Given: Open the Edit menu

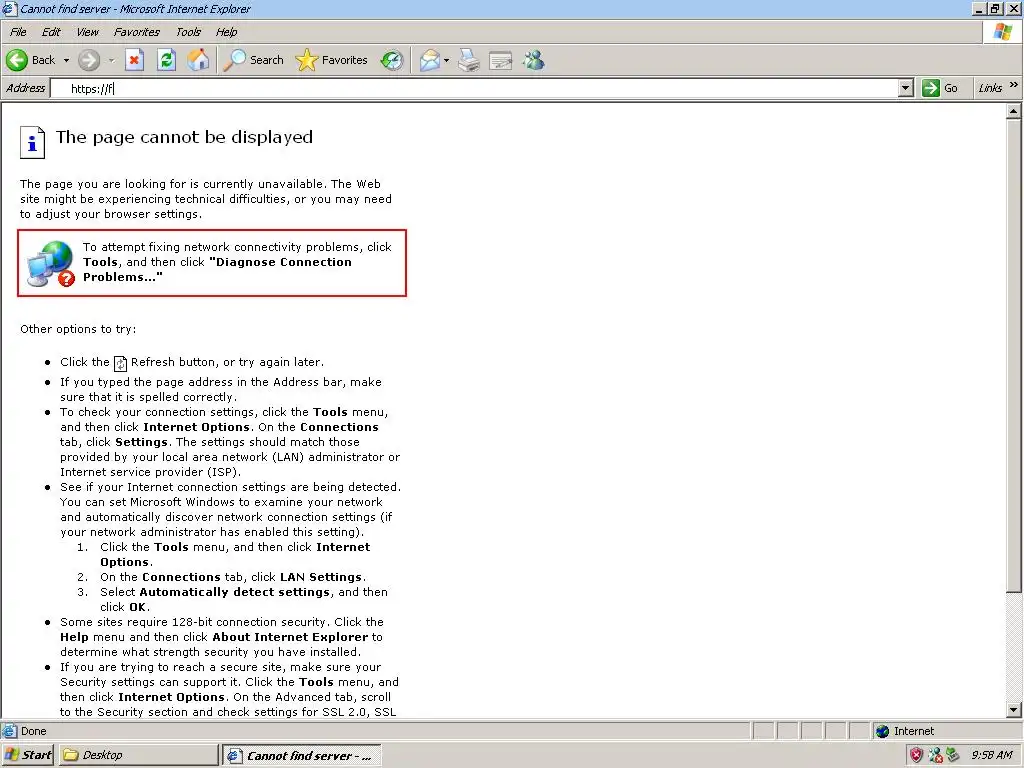Looking at the screenshot, I should pyautogui.click(x=51, y=32).
